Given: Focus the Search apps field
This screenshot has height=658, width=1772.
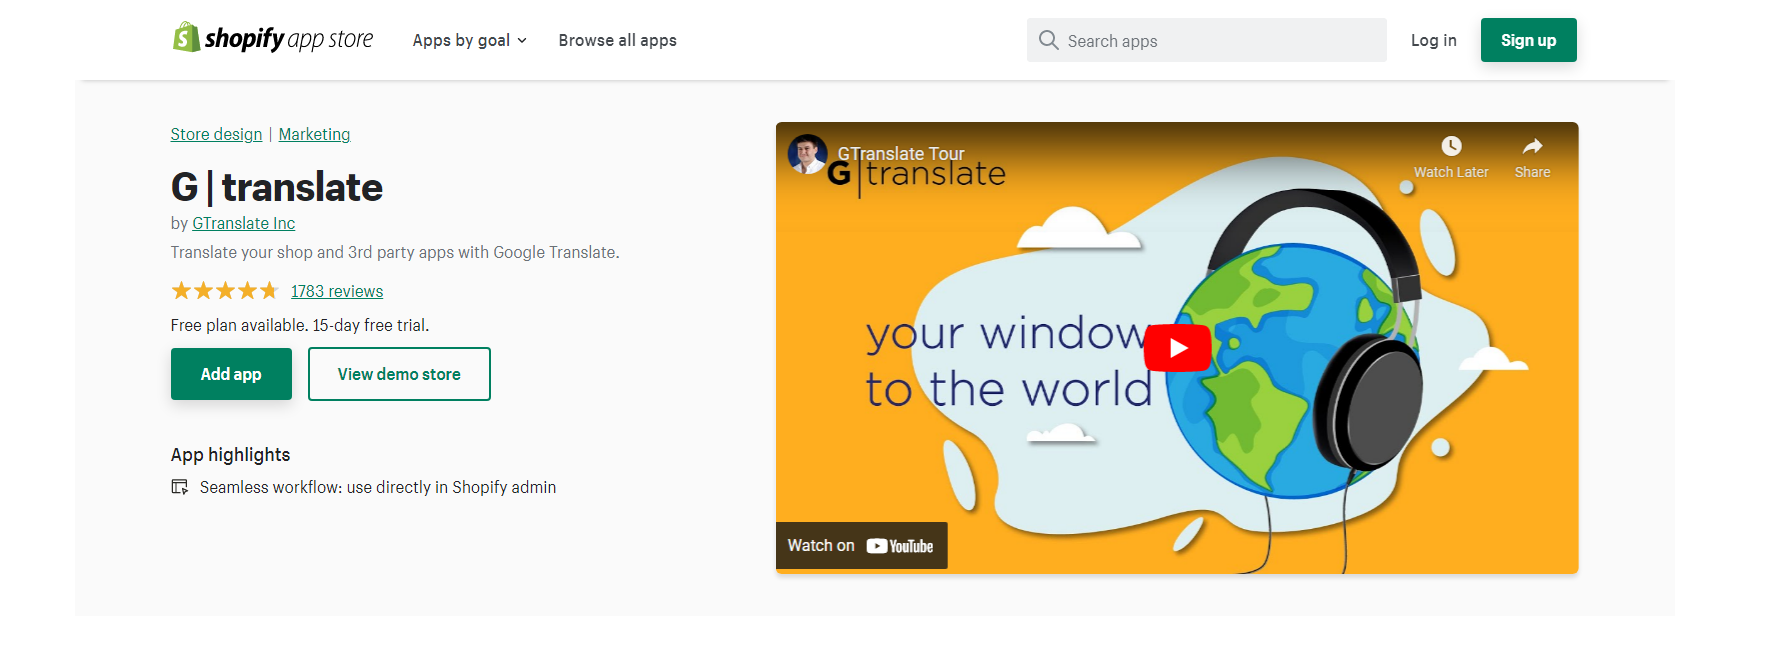Looking at the screenshot, I should [1206, 40].
